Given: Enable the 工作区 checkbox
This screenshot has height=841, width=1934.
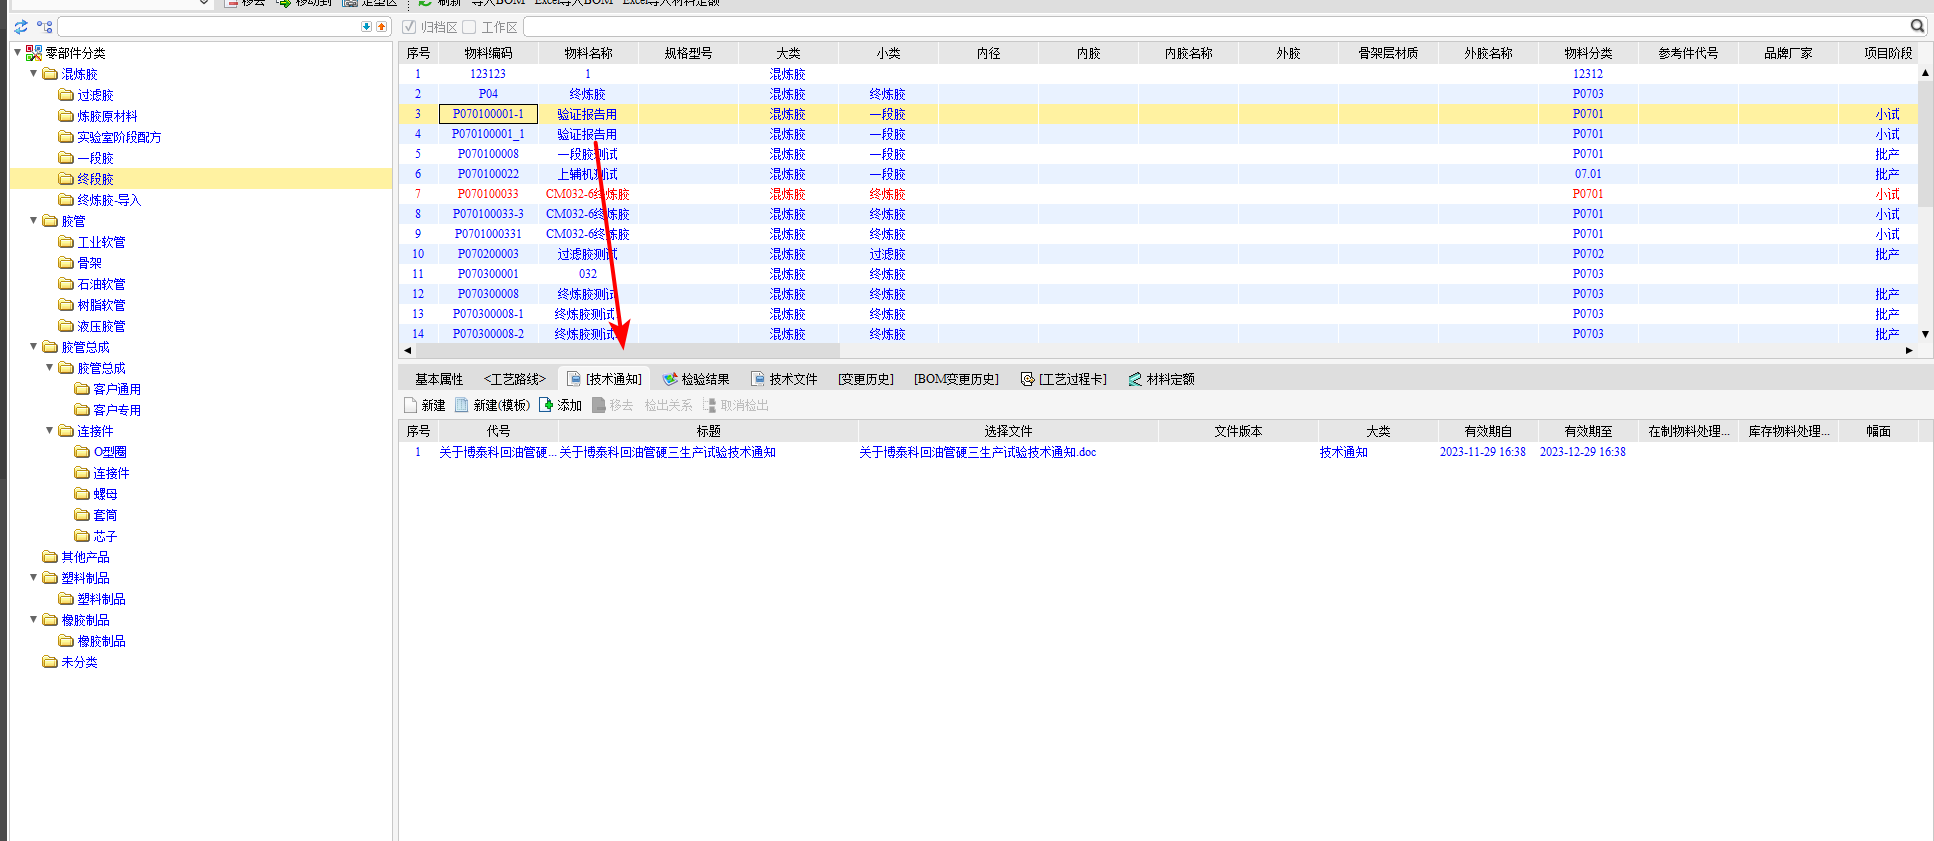Looking at the screenshot, I should [x=469, y=27].
